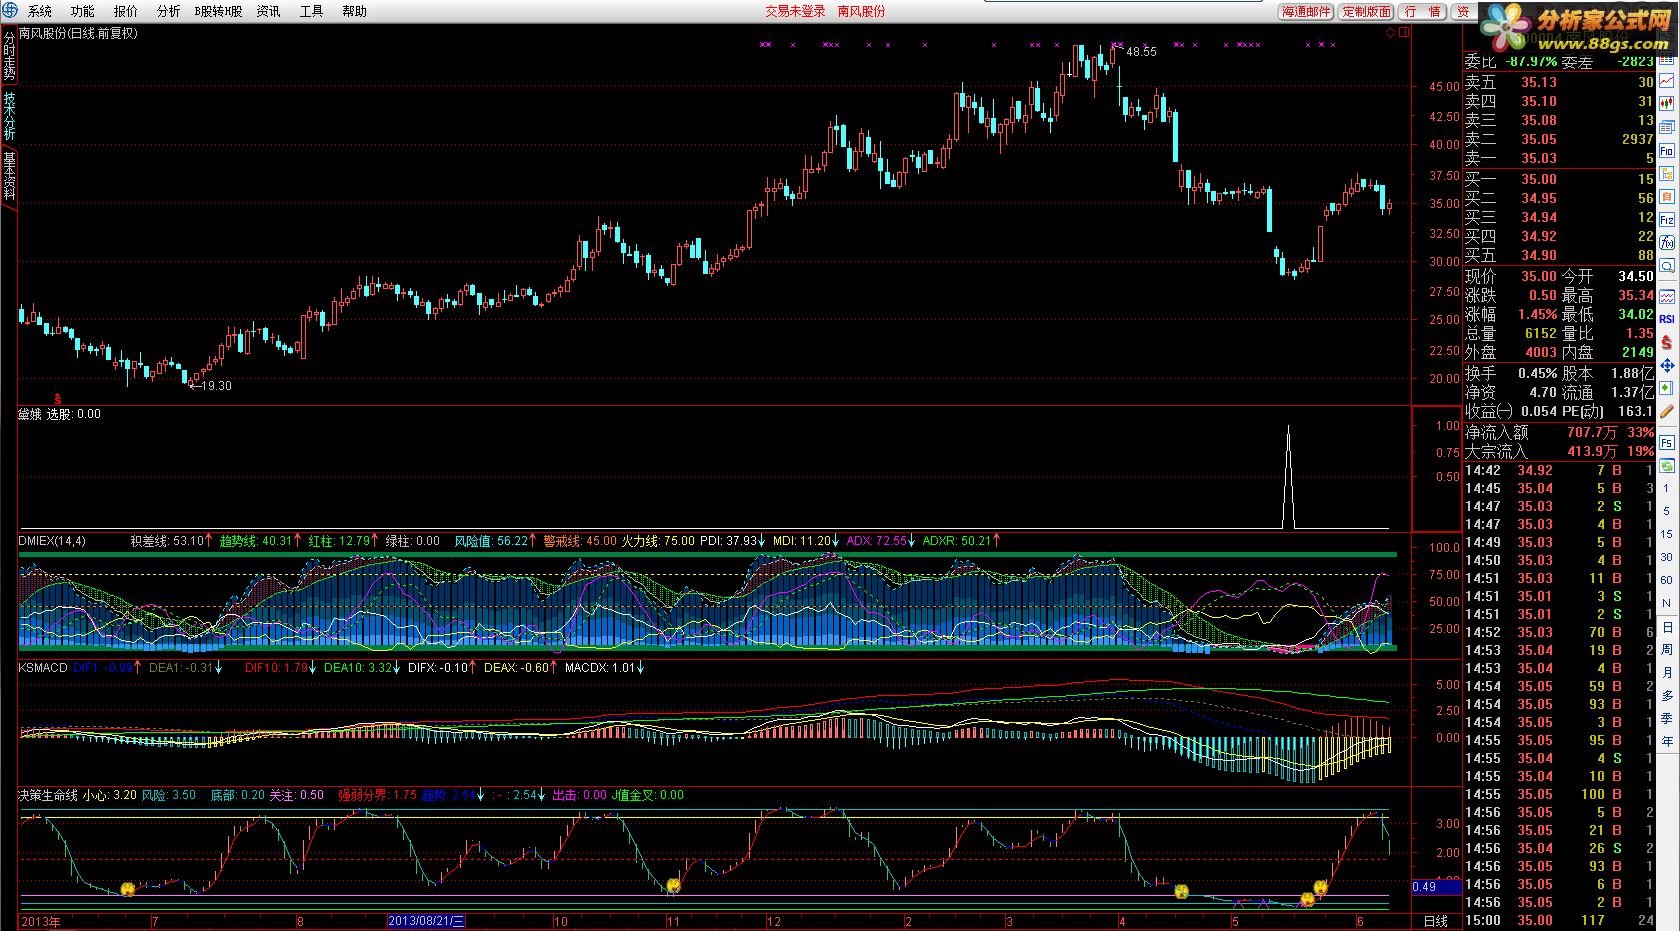Select the 60-minute period
The image size is (1680, 931).
[1667, 580]
